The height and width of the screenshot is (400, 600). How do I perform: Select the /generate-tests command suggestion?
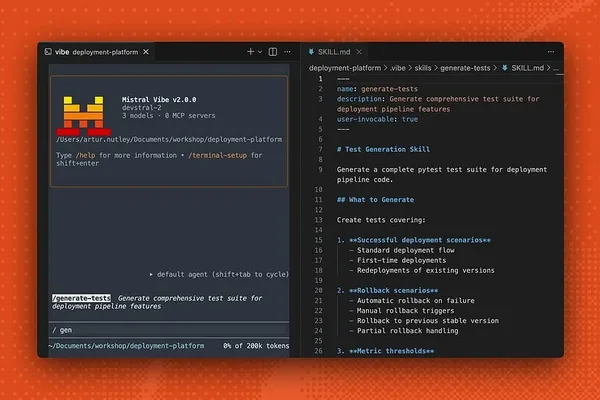tap(82, 298)
